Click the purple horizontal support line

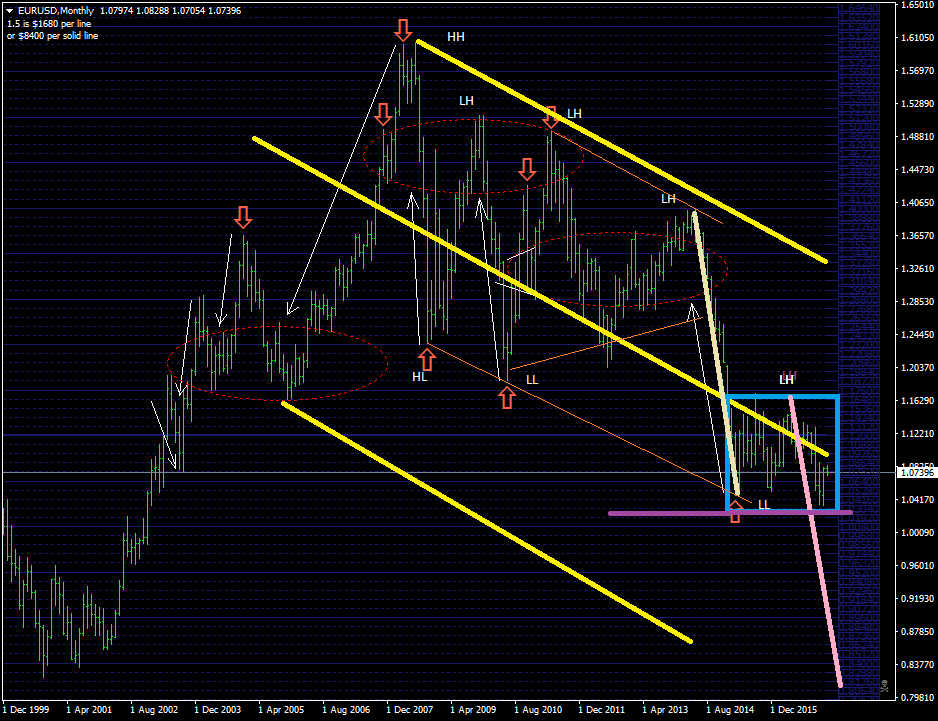point(670,513)
